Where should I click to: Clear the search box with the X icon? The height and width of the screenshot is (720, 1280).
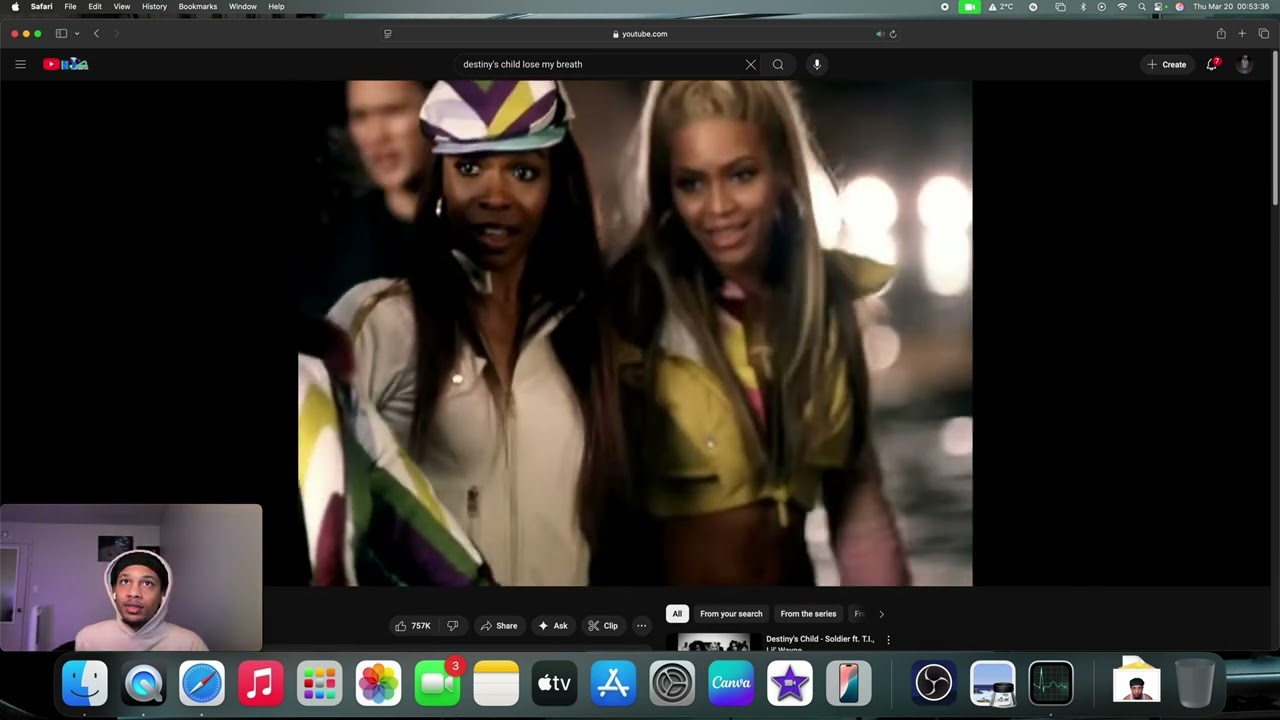point(751,64)
